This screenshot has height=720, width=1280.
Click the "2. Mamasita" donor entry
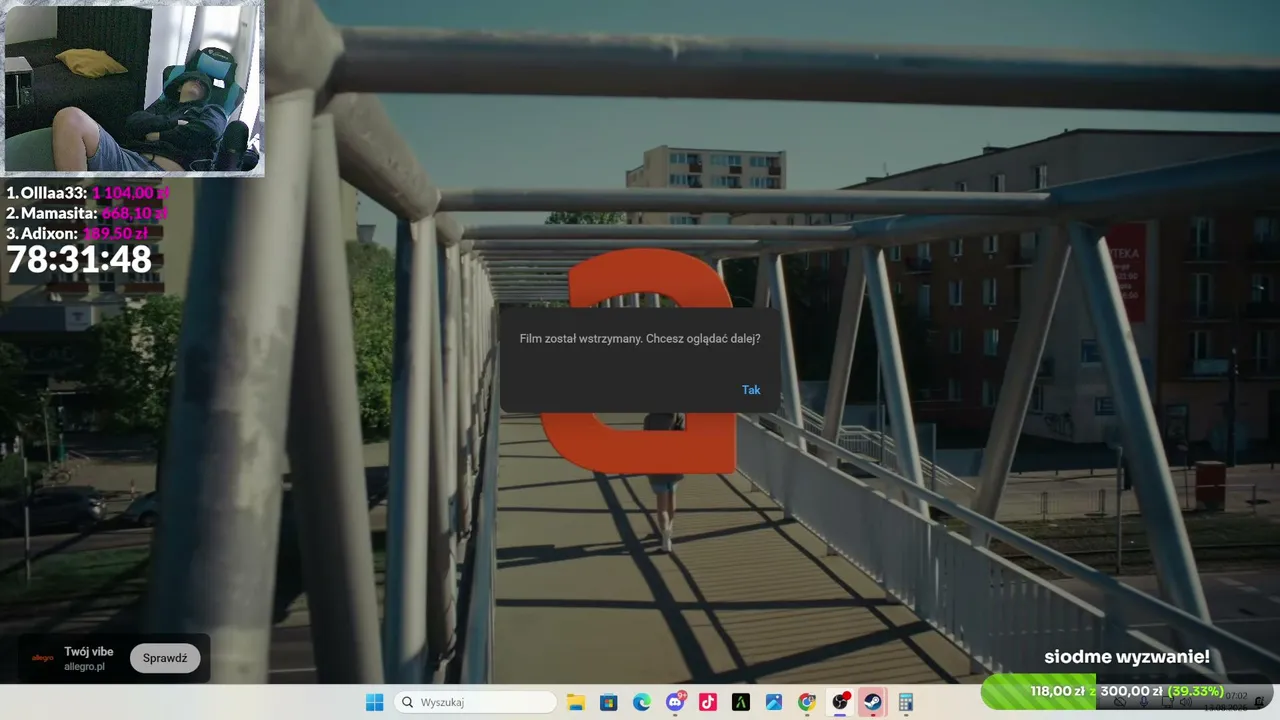87,213
